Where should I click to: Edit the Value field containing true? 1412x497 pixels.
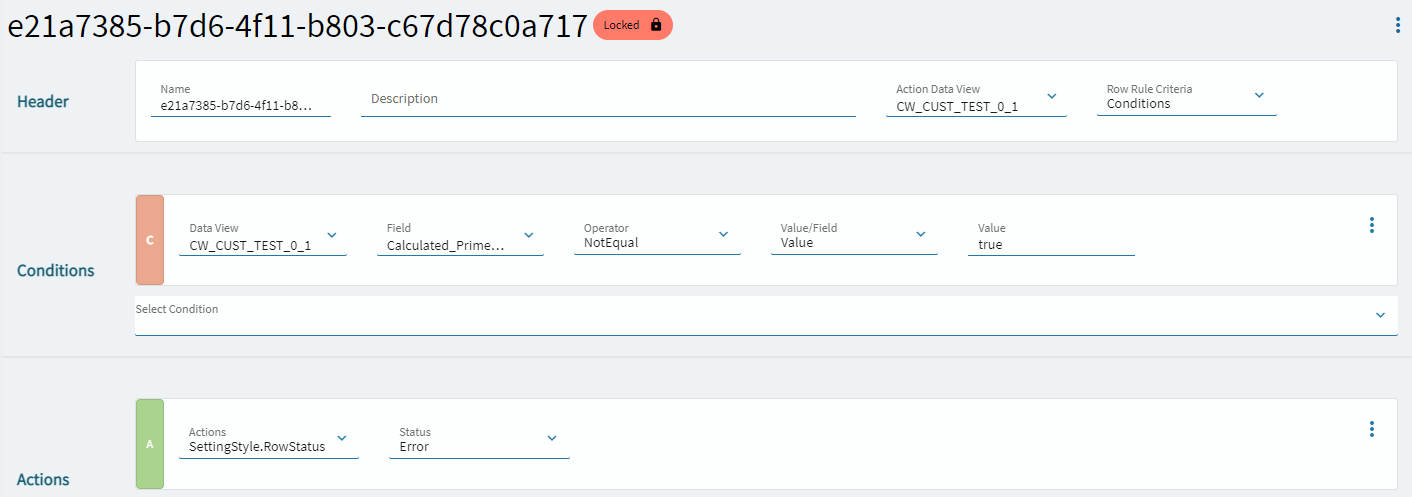click(1051, 237)
